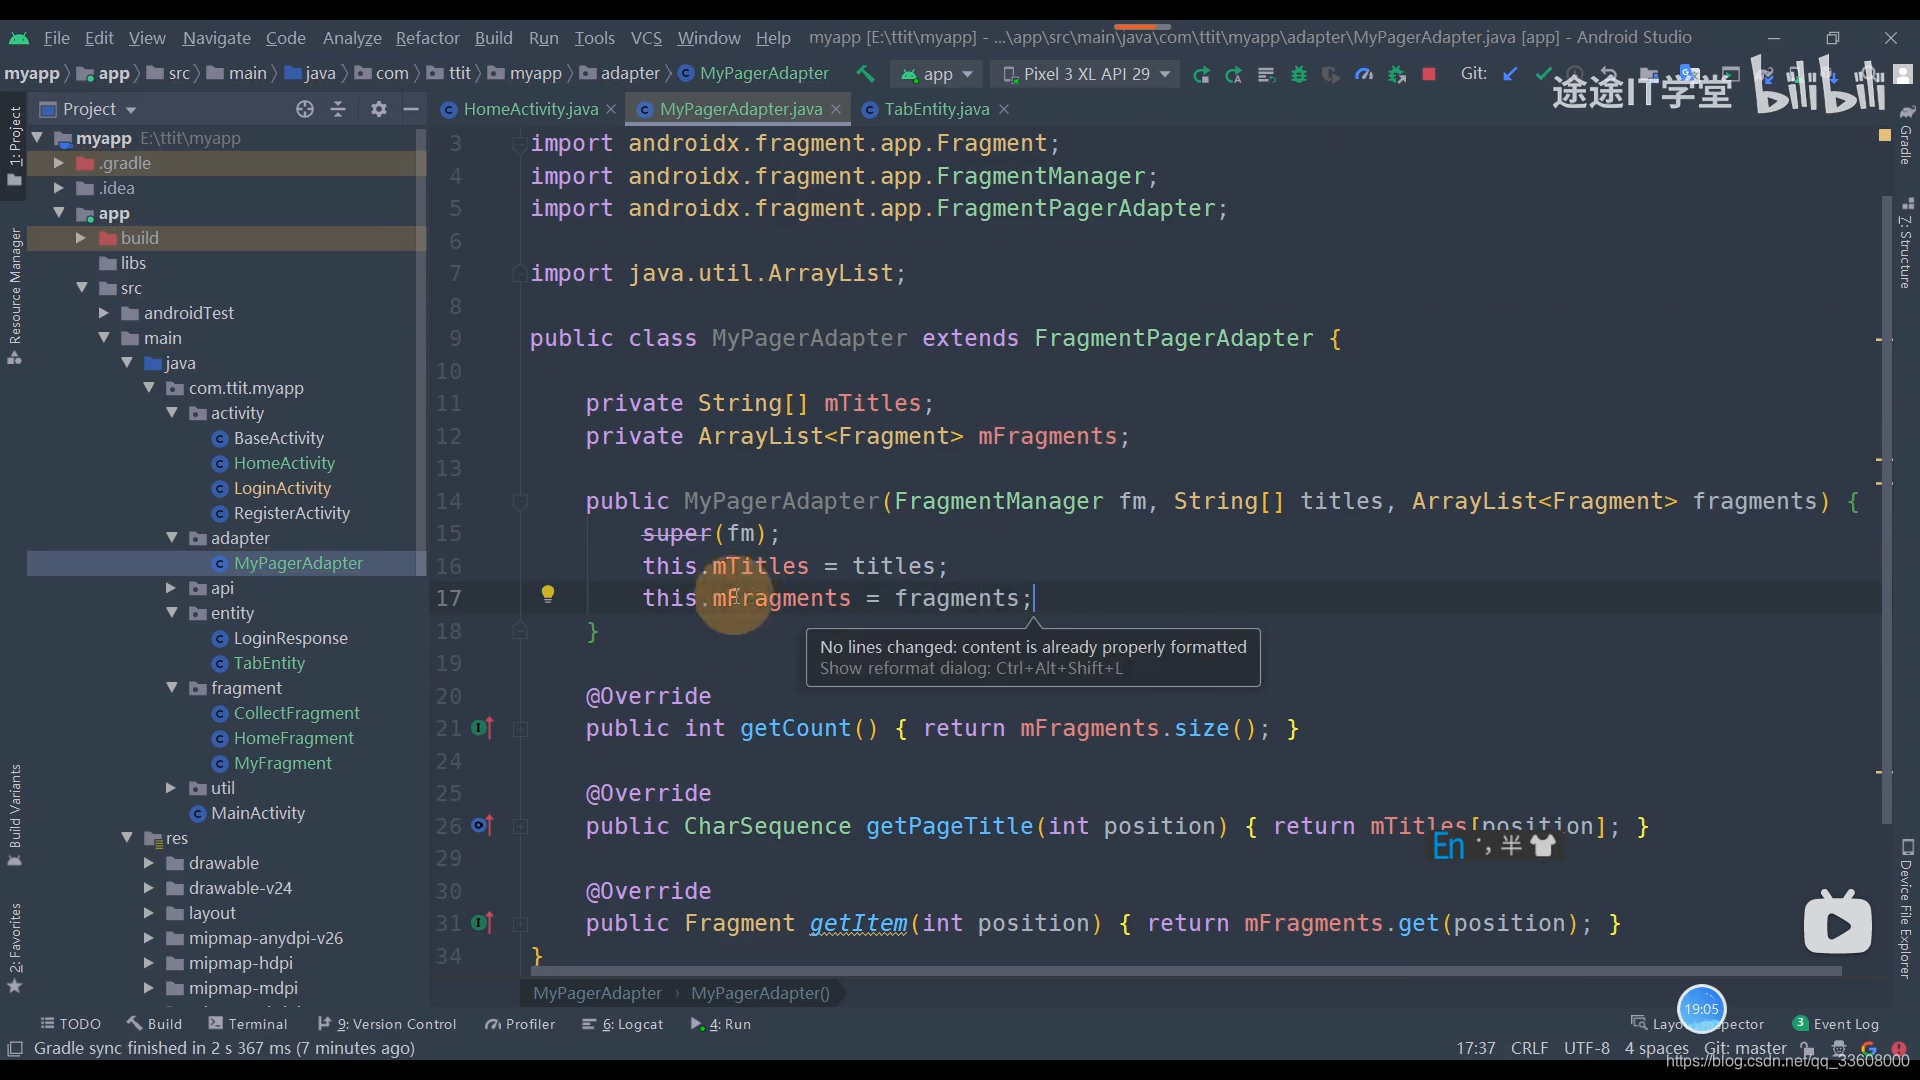Image resolution: width=1920 pixels, height=1080 pixels.
Task: Click the Profile app gauge icon
Action: [1364, 74]
